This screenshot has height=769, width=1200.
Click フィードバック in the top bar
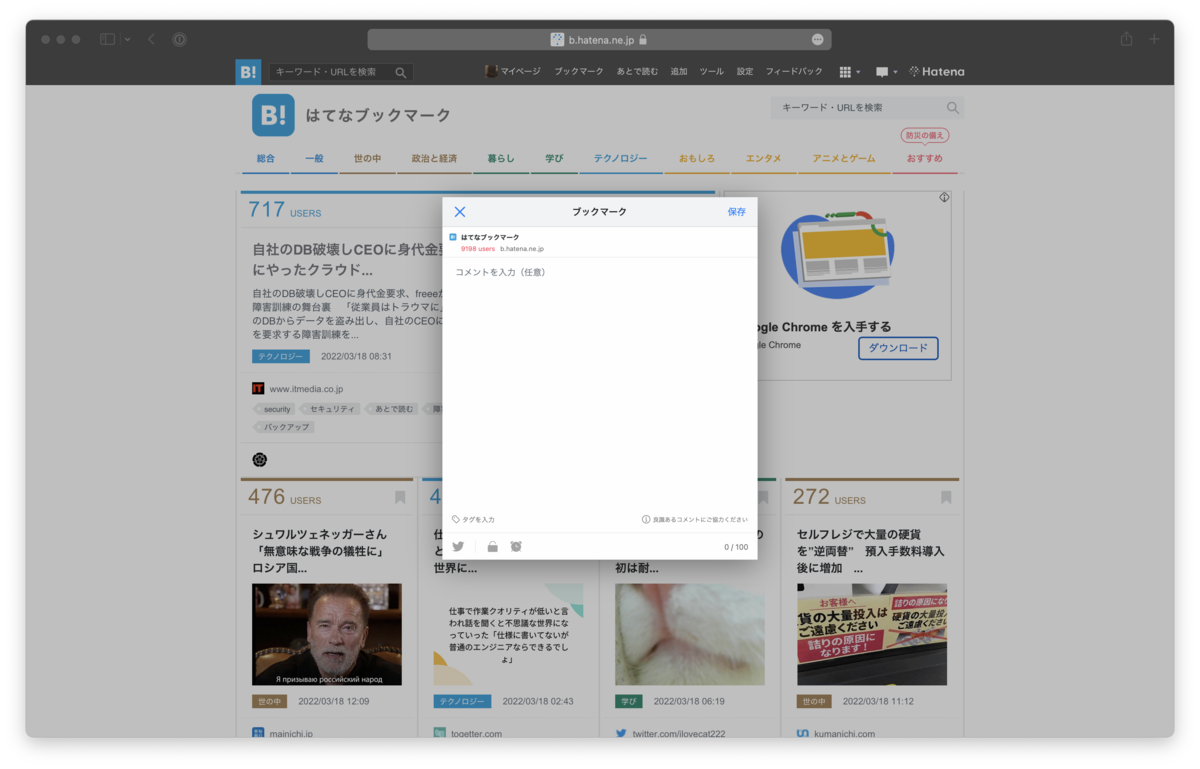(794, 72)
